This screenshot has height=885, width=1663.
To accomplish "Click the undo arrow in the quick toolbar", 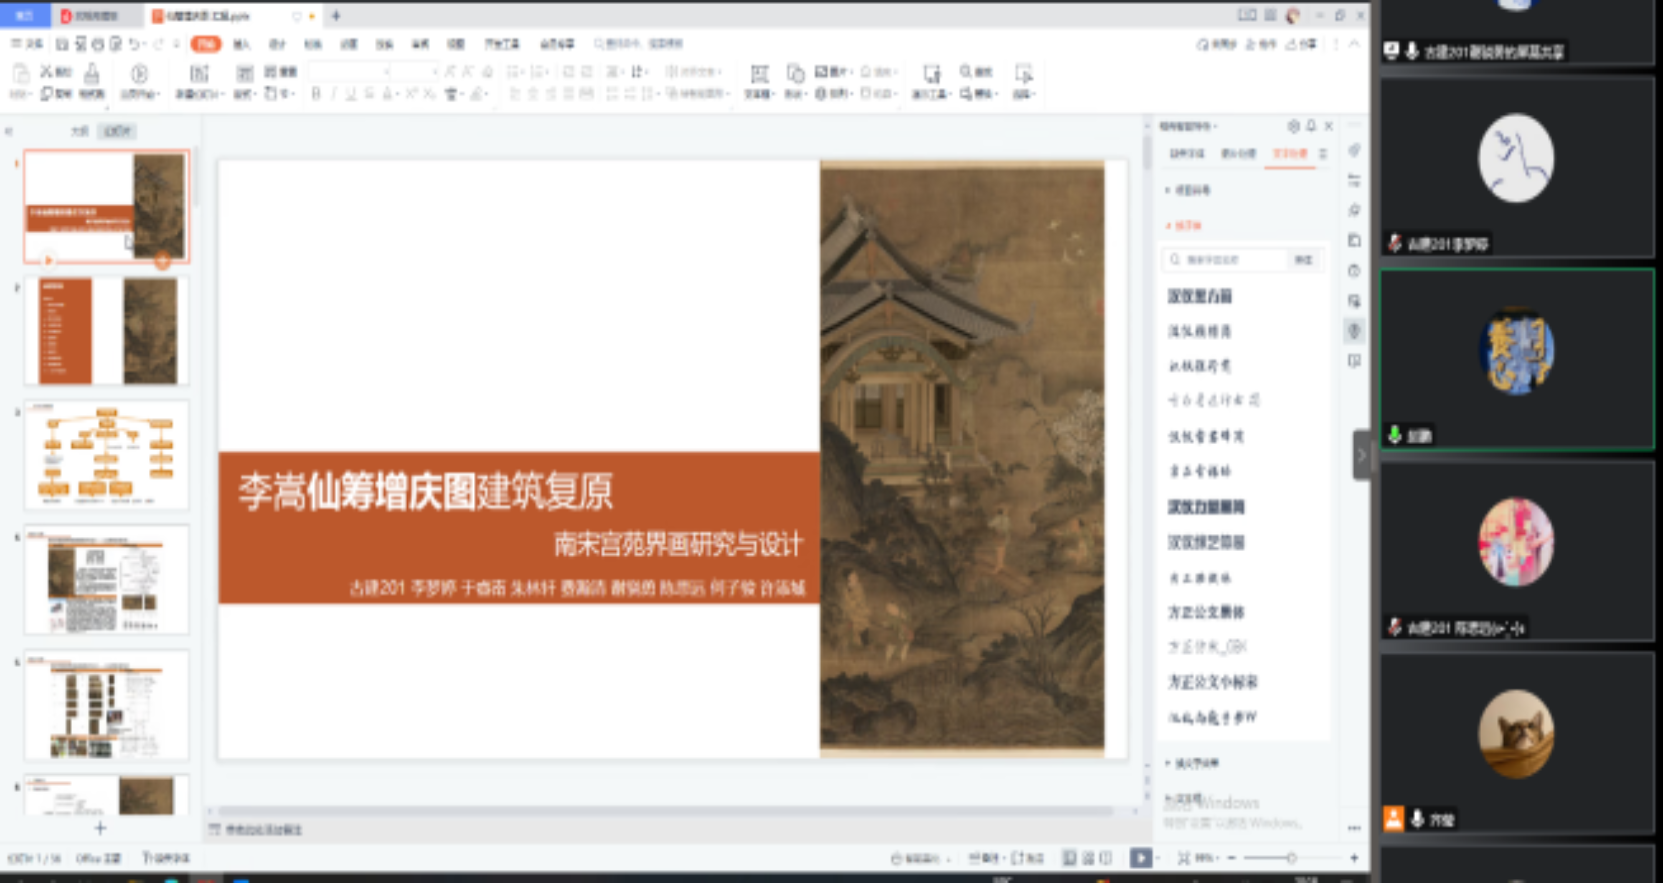I will (134, 44).
